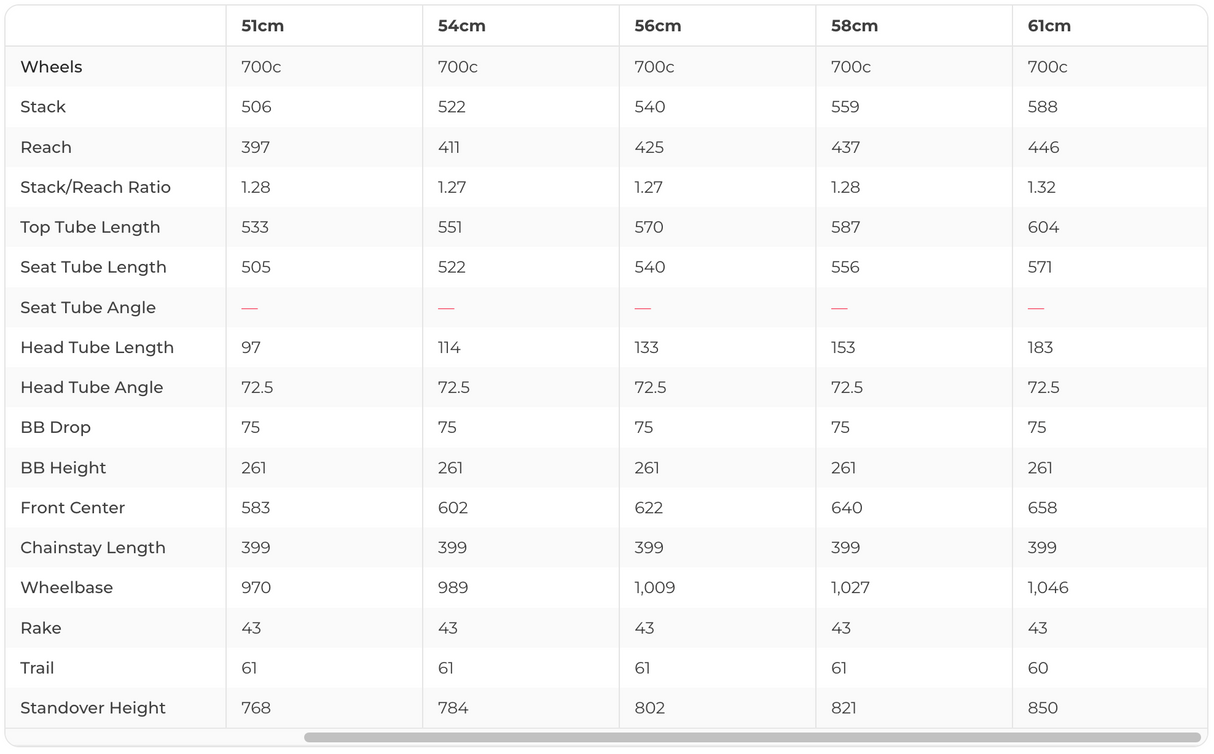Click the BB Drop row label
The height and width of the screenshot is (754, 1214).
click(x=55, y=427)
